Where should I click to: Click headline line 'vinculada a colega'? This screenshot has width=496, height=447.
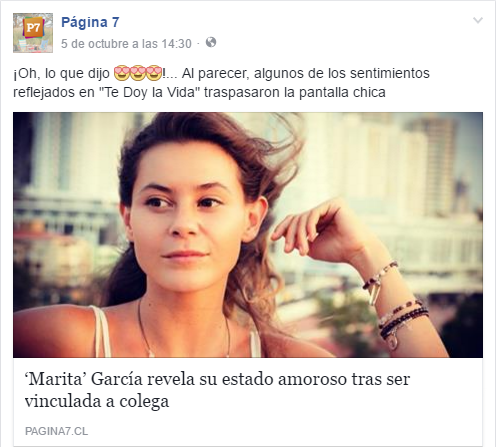coord(97,401)
